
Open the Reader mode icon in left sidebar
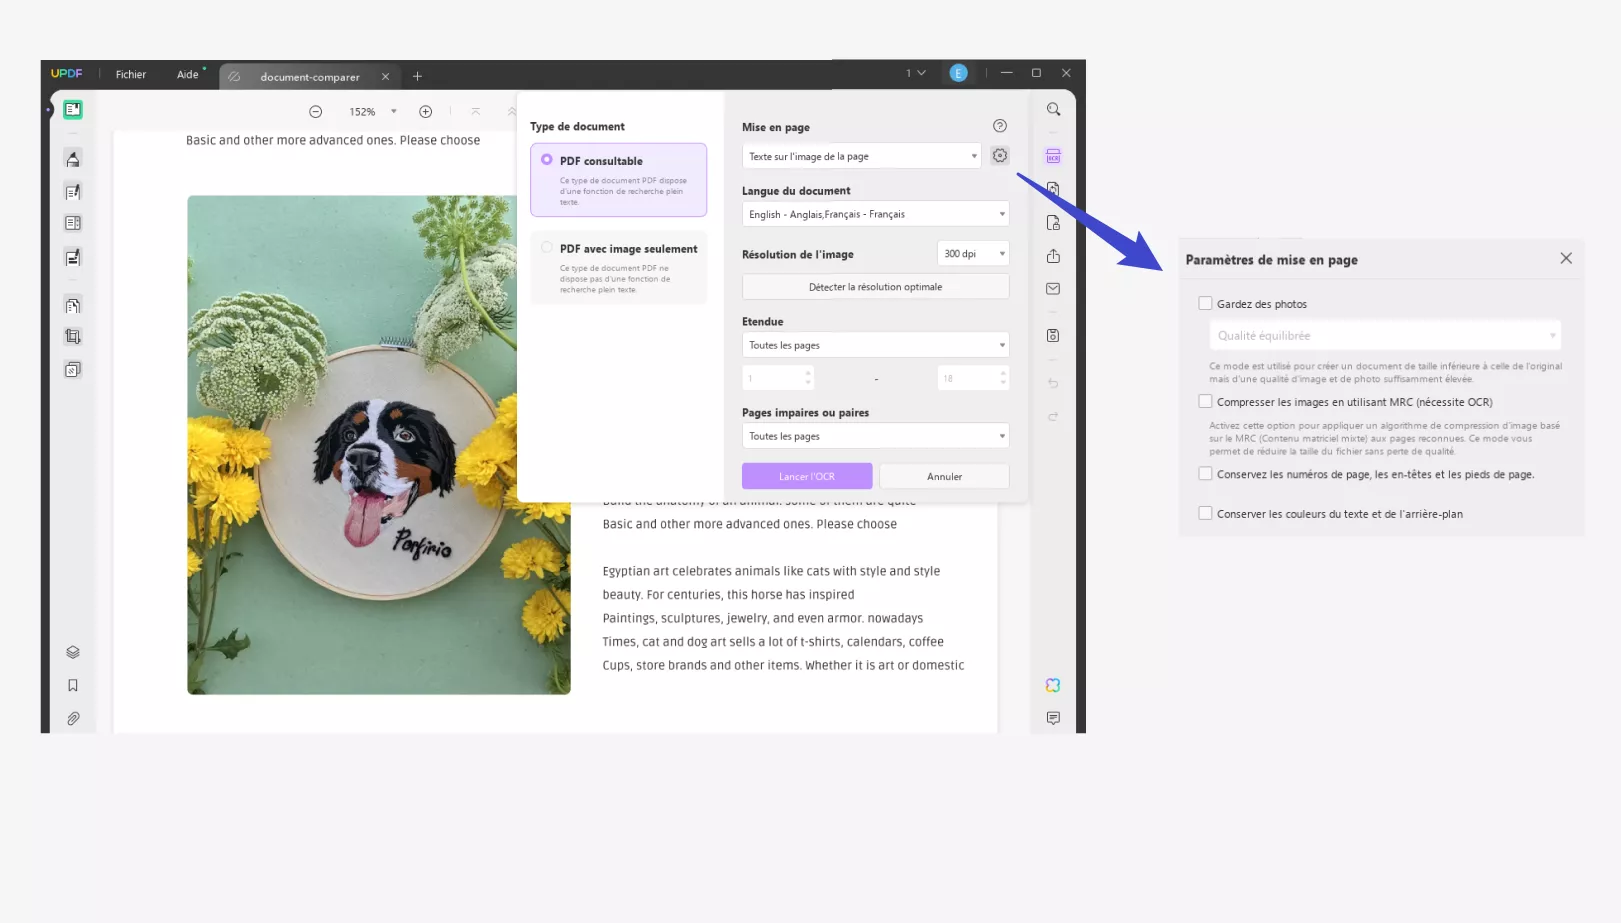tap(73, 110)
